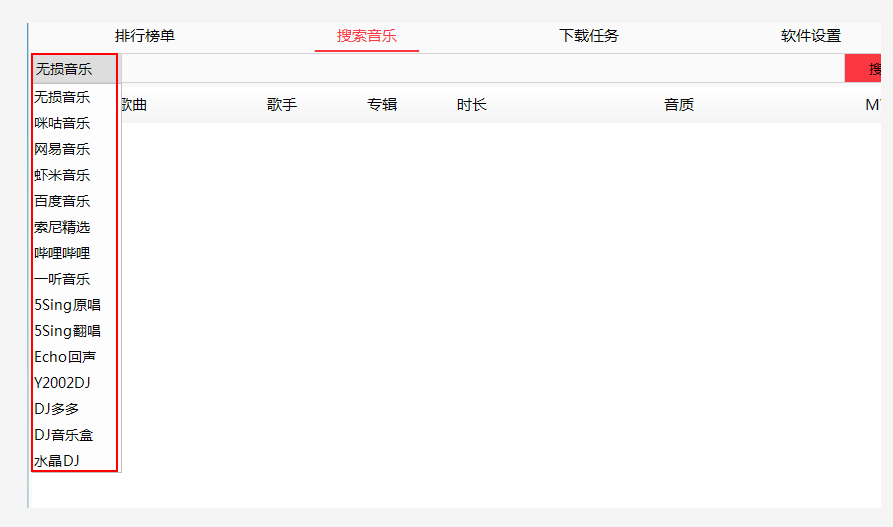Choose 5Sing翻唱 from the source list
This screenshot has height=527, width=893.
[x=67, y=331]
